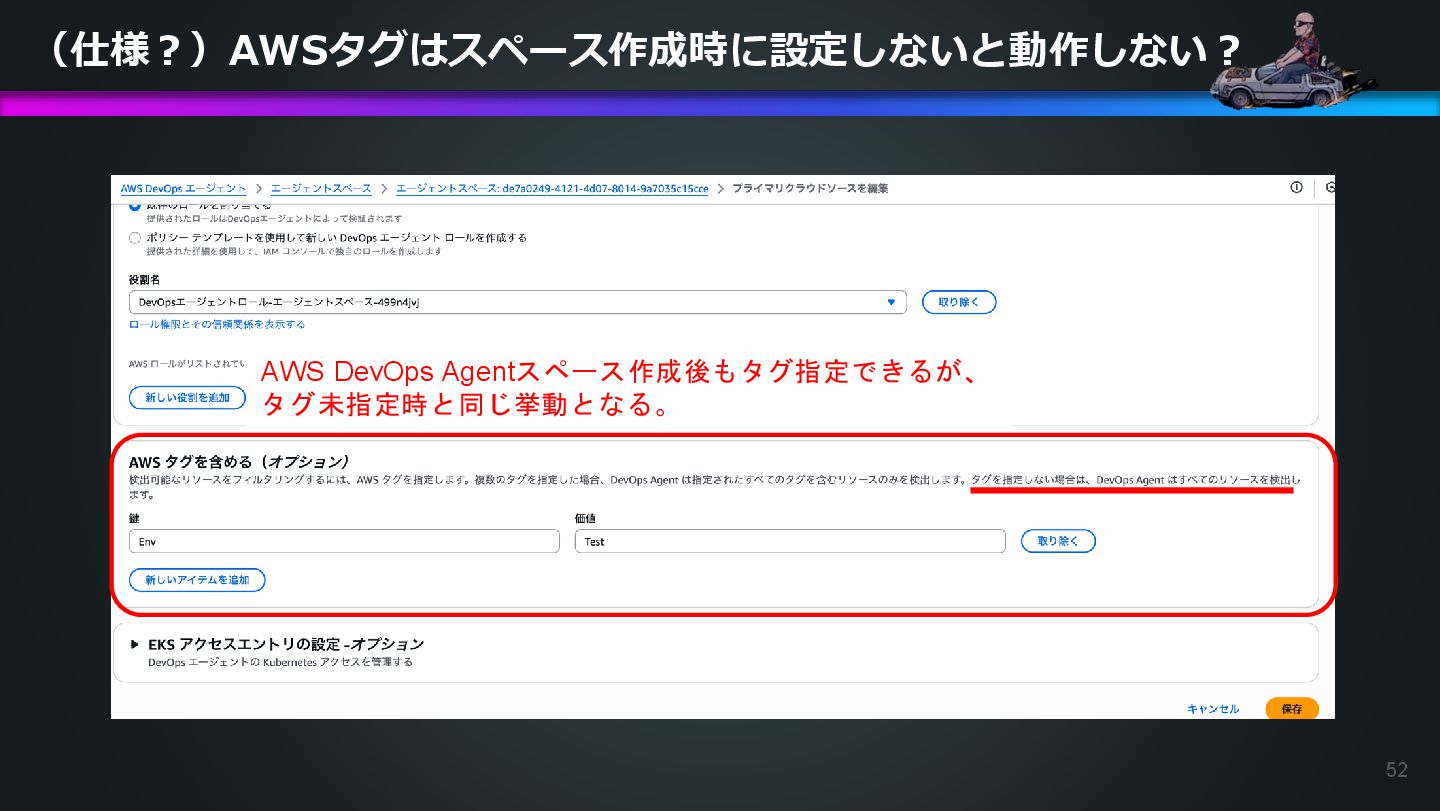Image resolution: width=1440 pixels, height=811 pixels.
Task: Select the policy template new role option
Action: tap(135, 238)
